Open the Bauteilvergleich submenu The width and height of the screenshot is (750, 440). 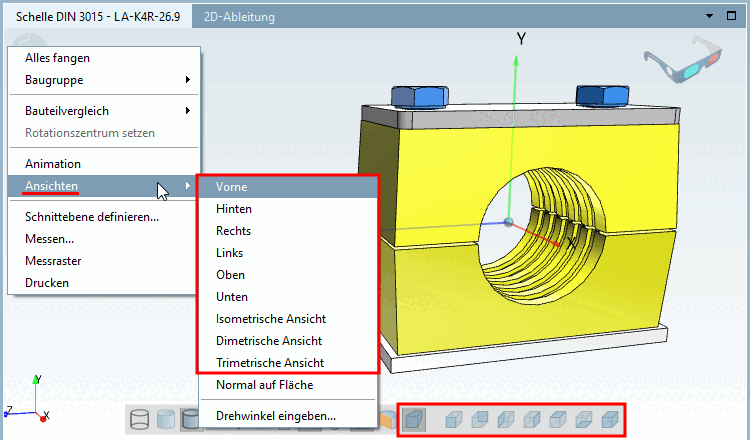point(103,111)
